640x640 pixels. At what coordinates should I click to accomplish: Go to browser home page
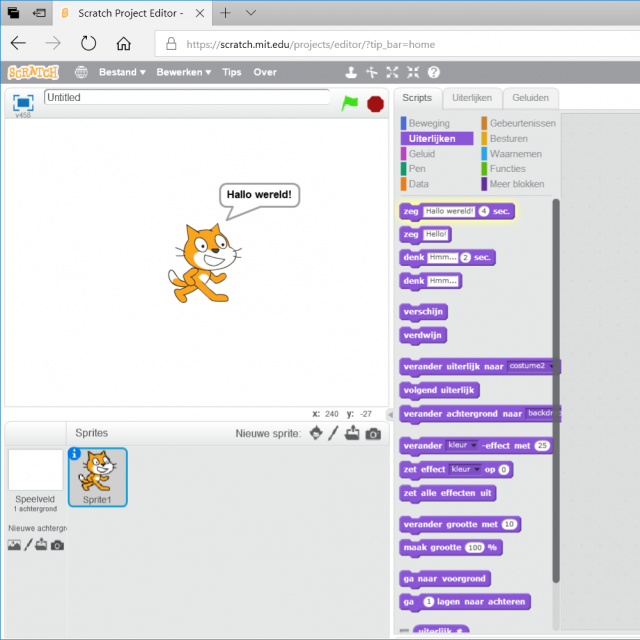[x=123, y=43]
